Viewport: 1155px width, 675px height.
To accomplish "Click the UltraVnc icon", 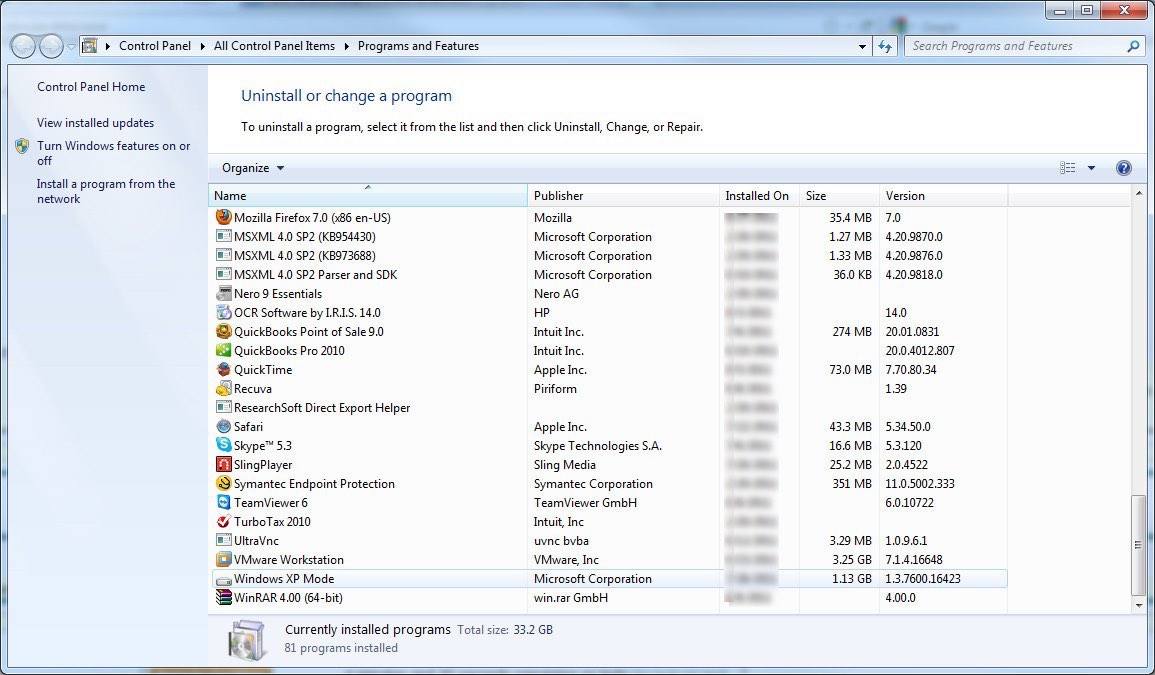I will click(223, 540).
